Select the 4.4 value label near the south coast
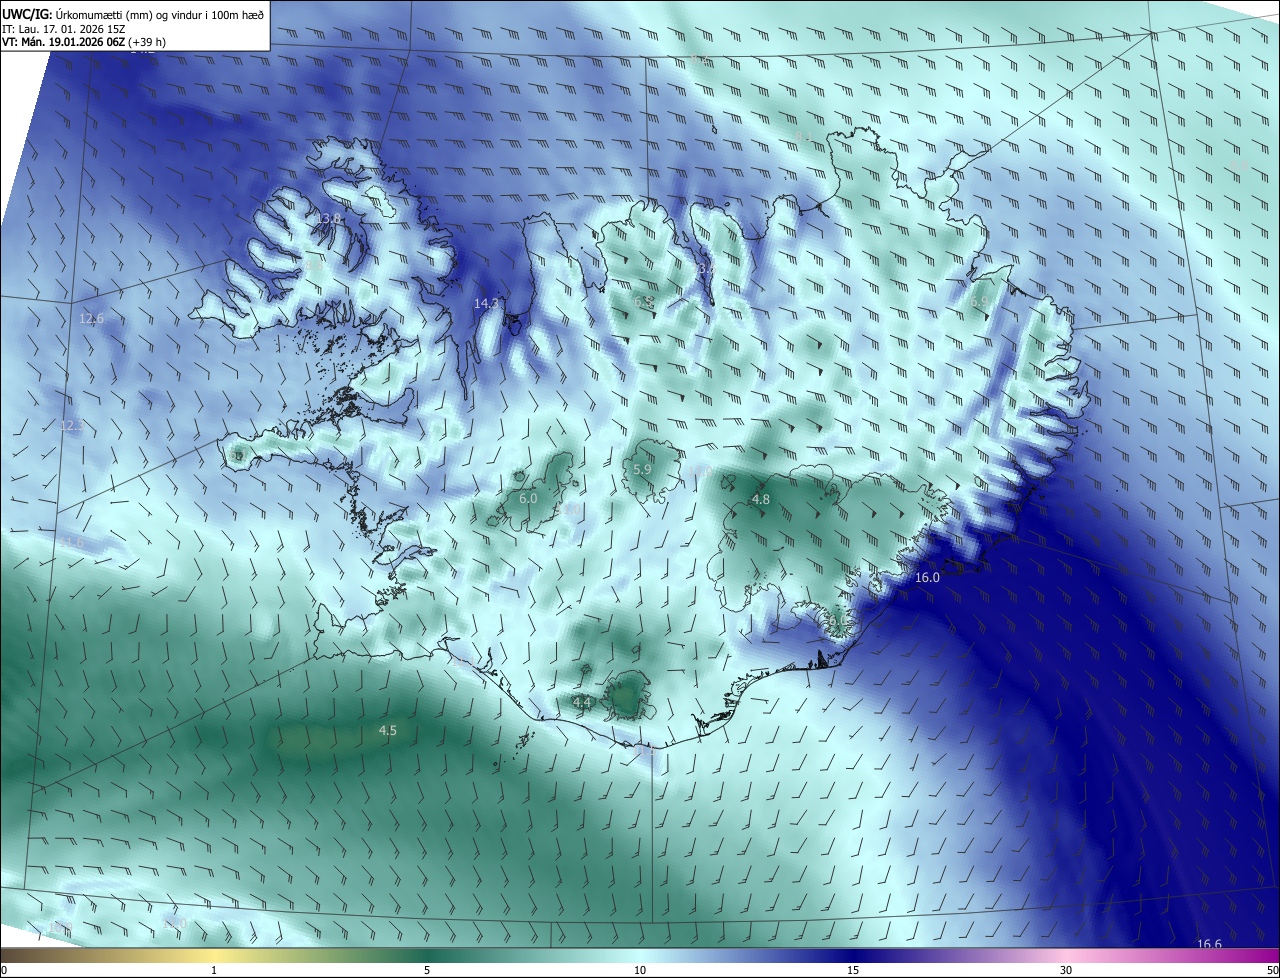This screenshot has height=978, width=1280. [582, 703]
